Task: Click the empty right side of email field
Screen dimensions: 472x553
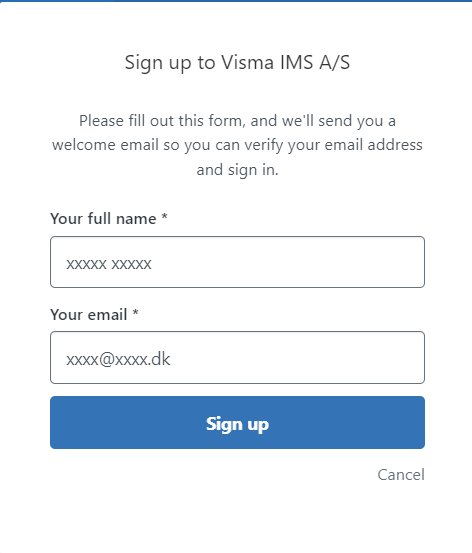Action: click(x=317, y=358)
